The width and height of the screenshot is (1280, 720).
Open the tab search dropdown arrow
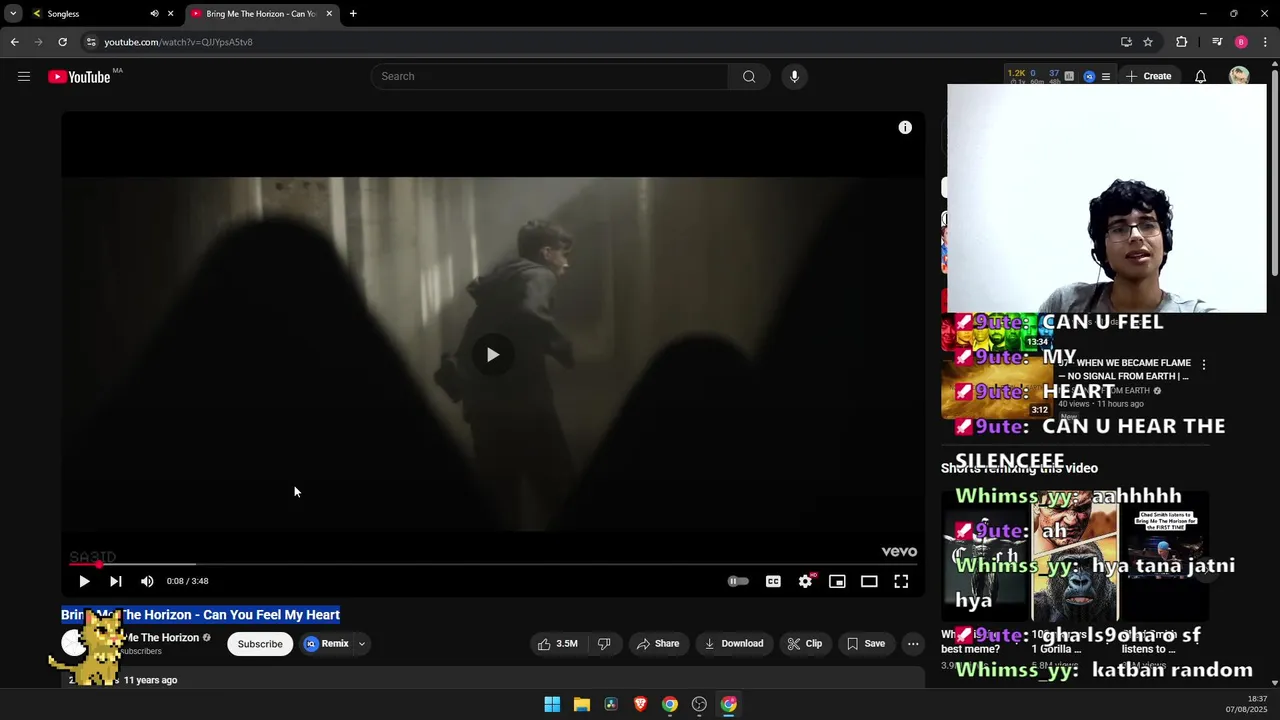click(13, 14)
